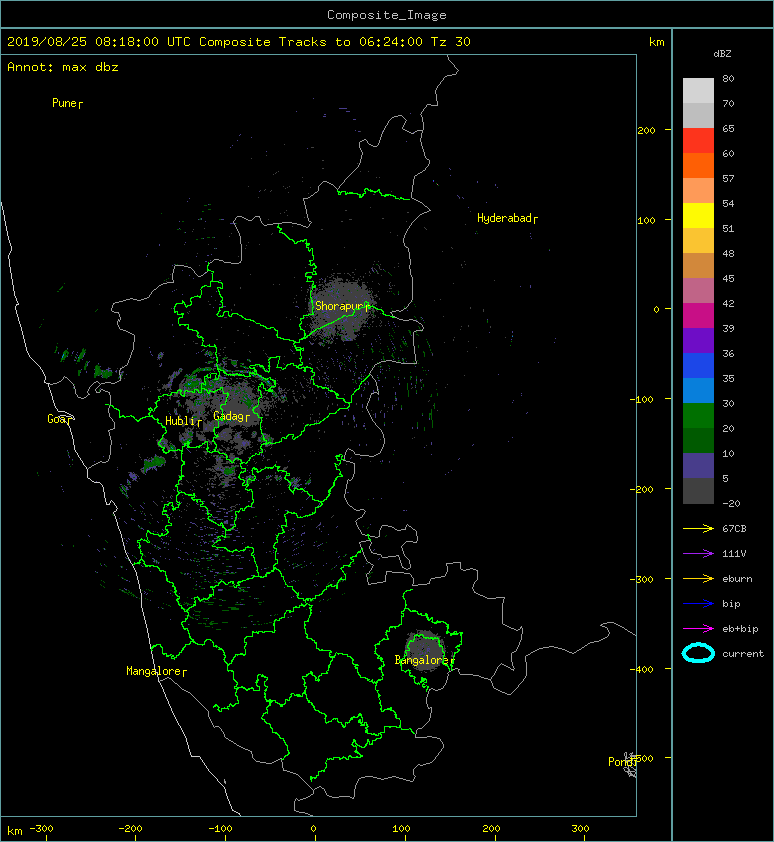The image size is (774, 842).
Task: Click the Composite_Image title text
Action: 387,15
